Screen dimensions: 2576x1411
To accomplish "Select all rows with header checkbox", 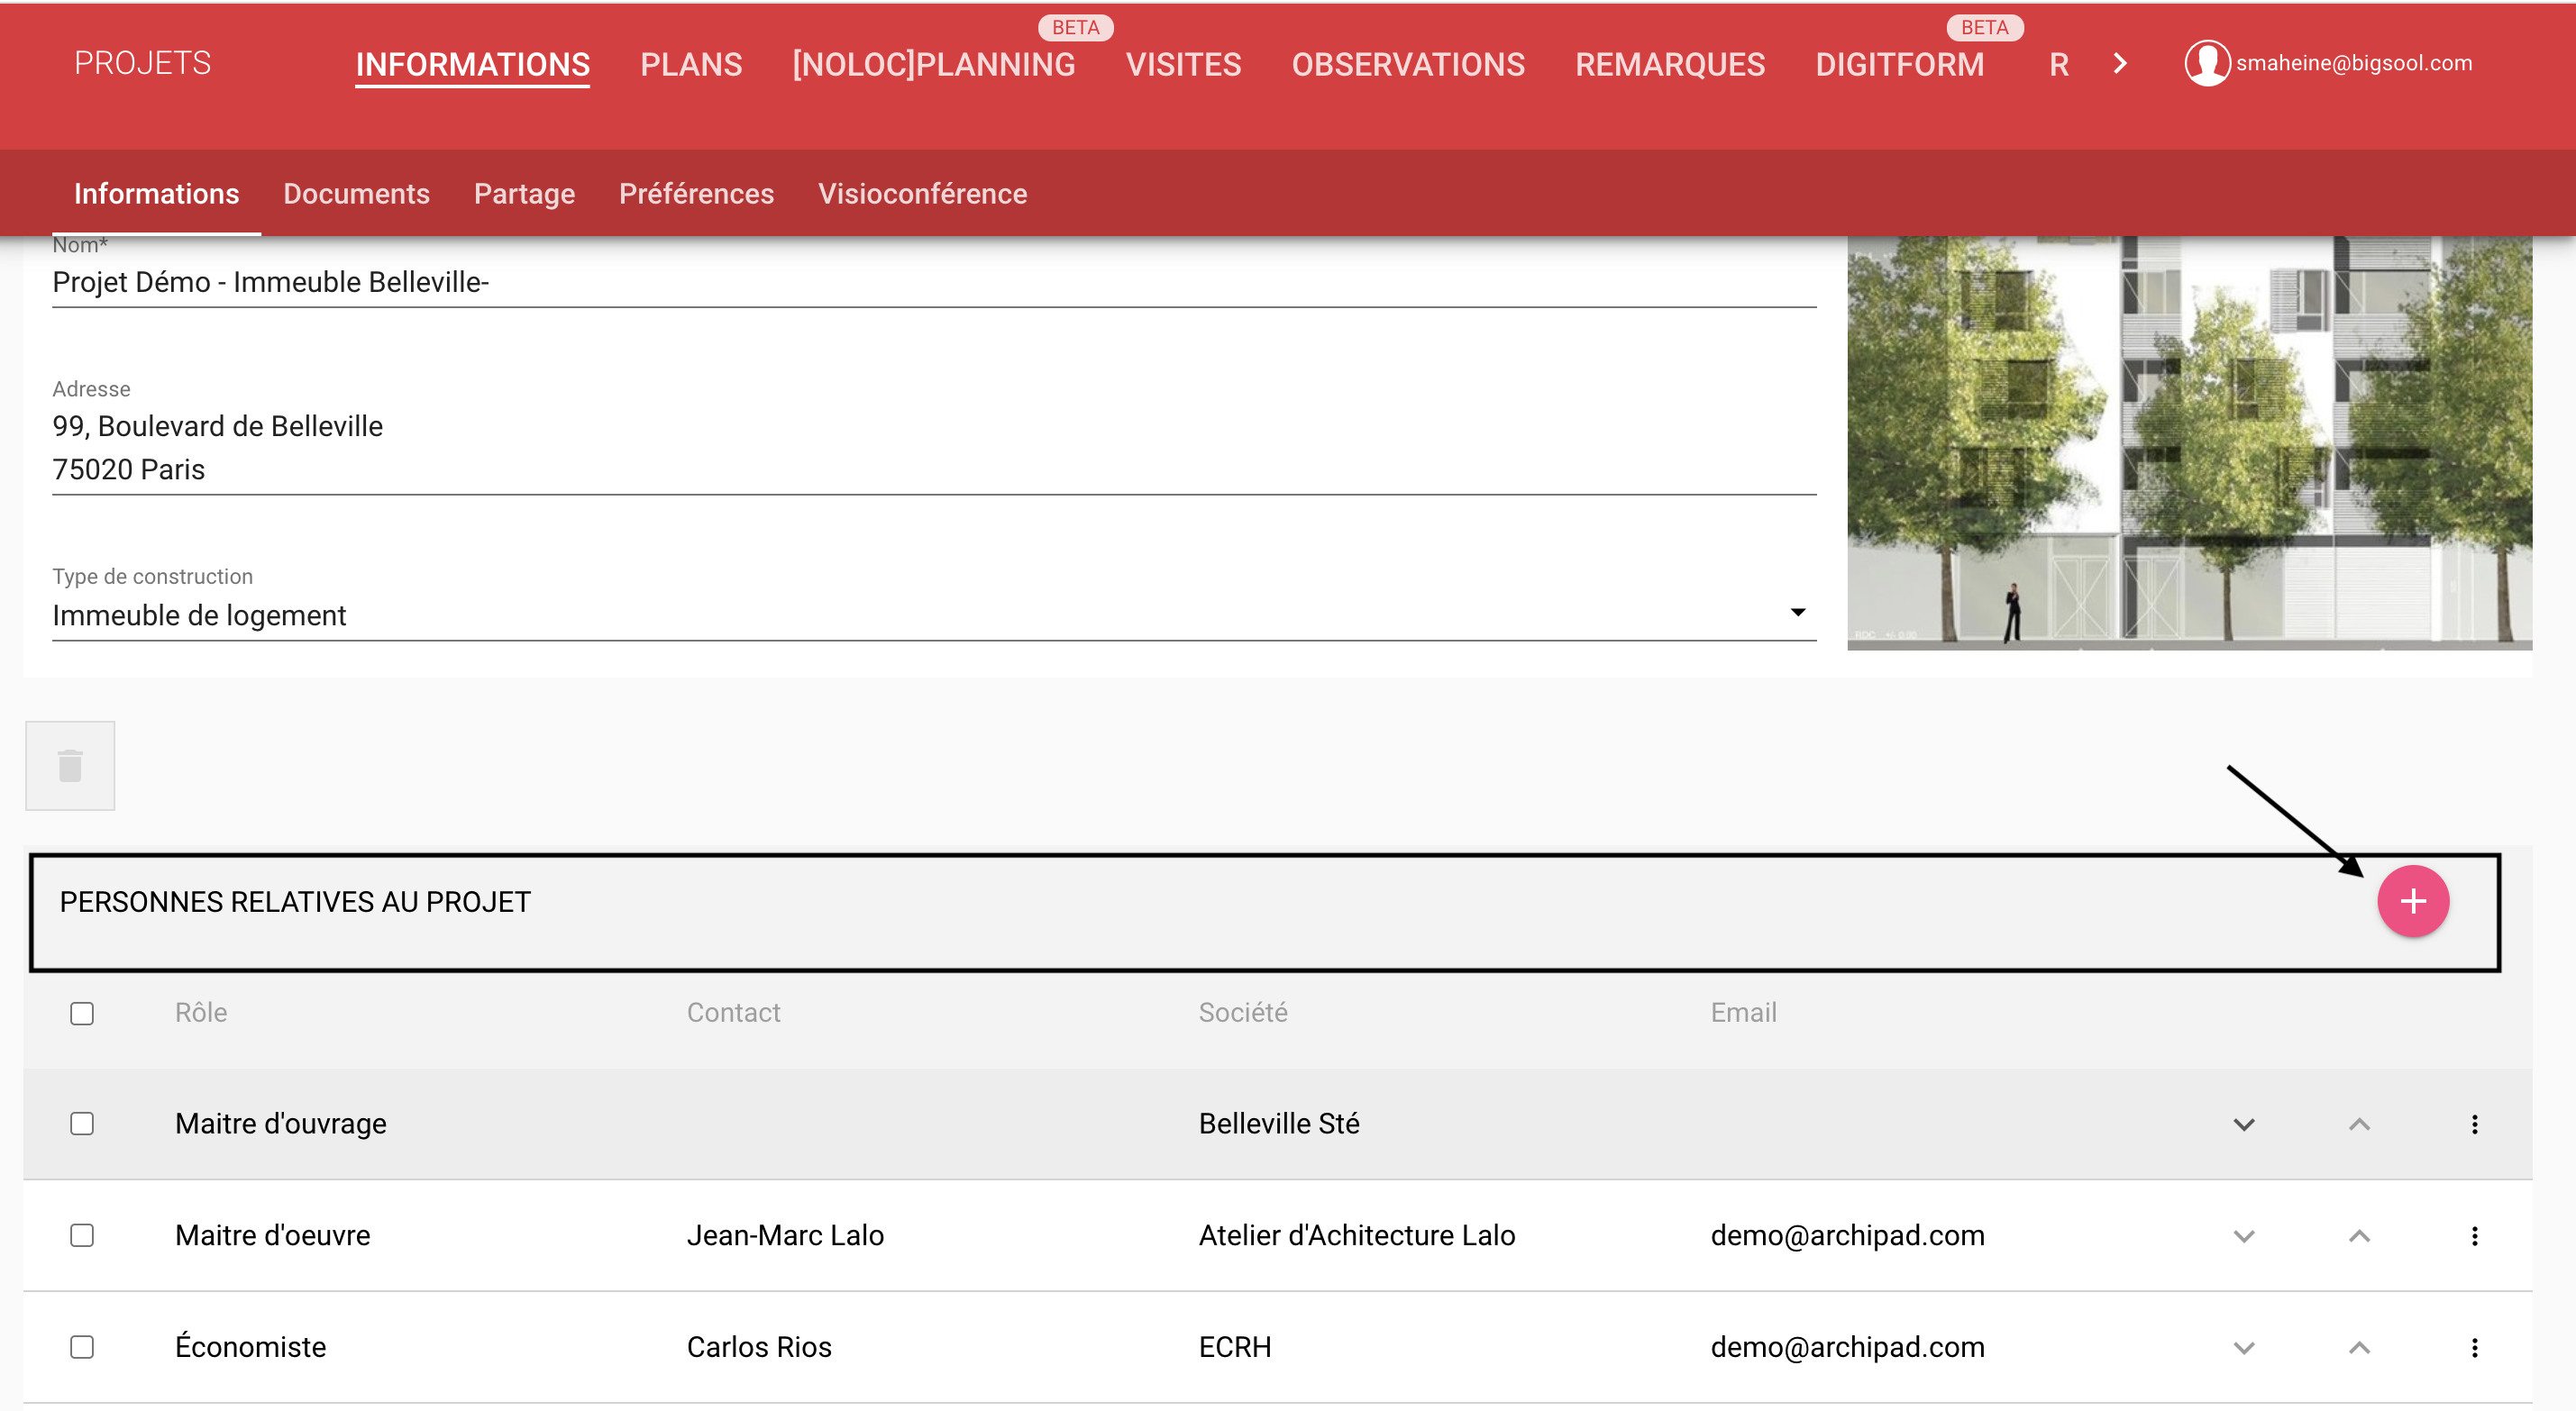I will 82,1013.
